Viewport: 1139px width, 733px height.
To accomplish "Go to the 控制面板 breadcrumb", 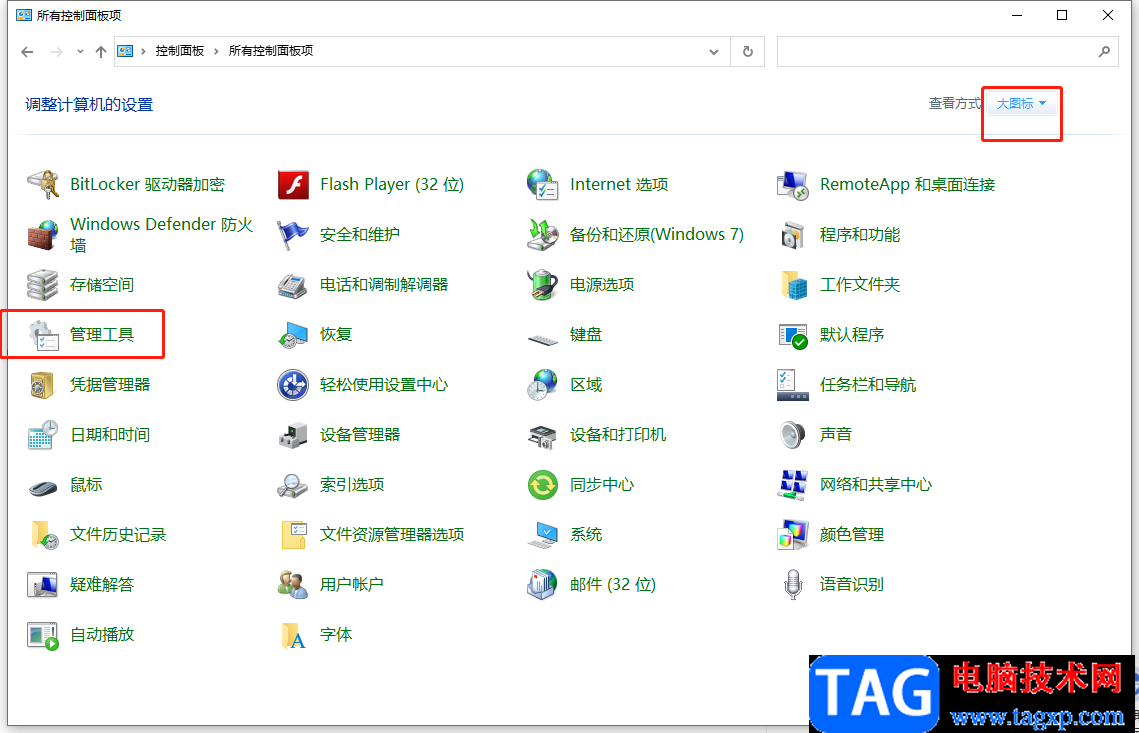I will point(179,51).
